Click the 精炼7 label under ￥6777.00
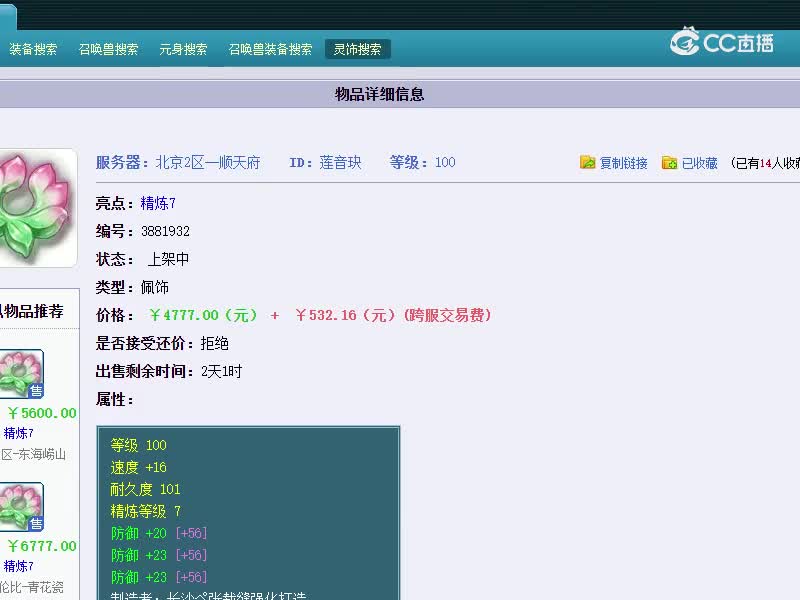The width and height of the screenshot is (800, 600). click(x=18, y=566)
